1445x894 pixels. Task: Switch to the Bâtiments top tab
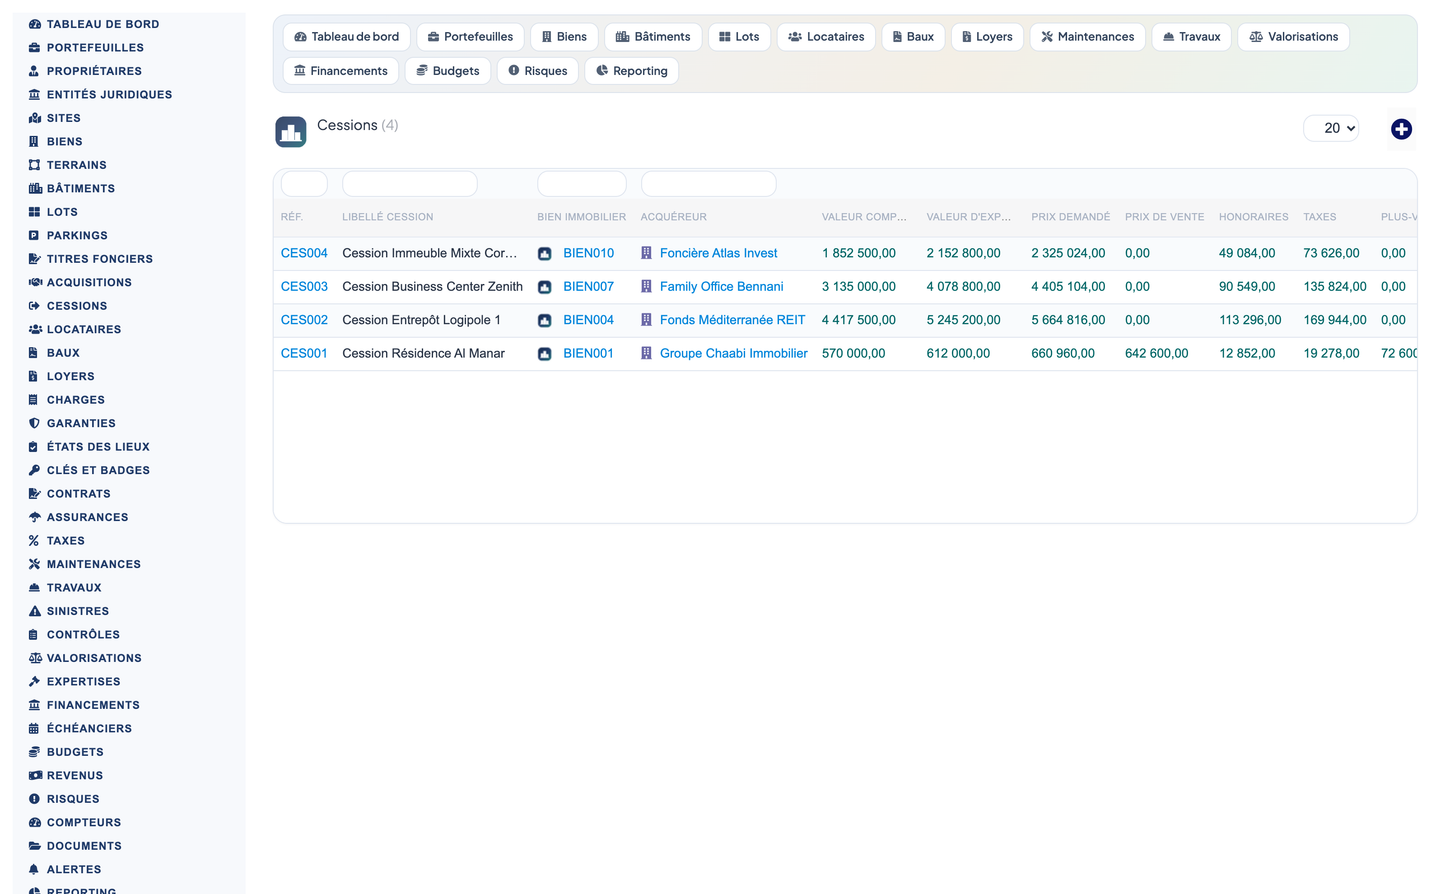[653, 37]
